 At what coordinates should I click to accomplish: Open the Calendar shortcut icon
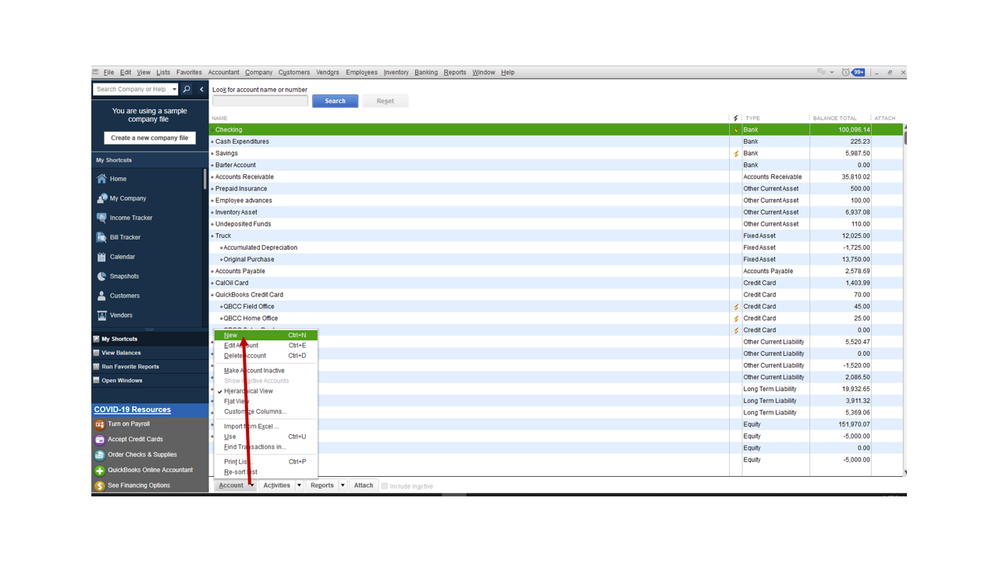[101, 257]
